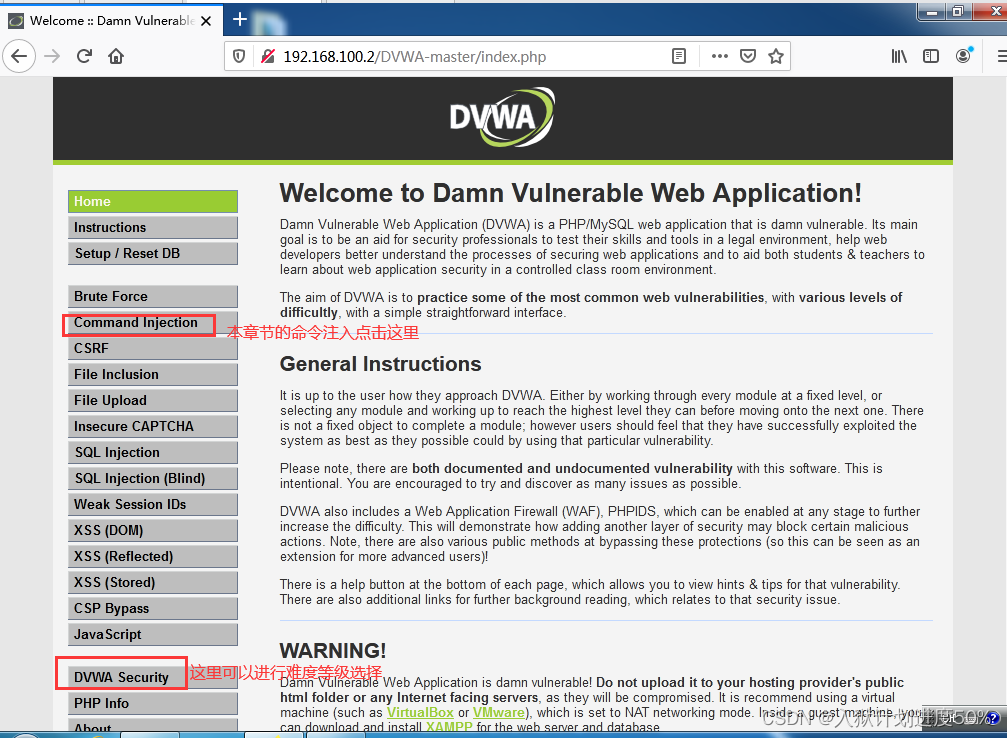This screenshot has width=1007, height=738.
Task: Save page to Pocket icon
Action: point(748,57)
